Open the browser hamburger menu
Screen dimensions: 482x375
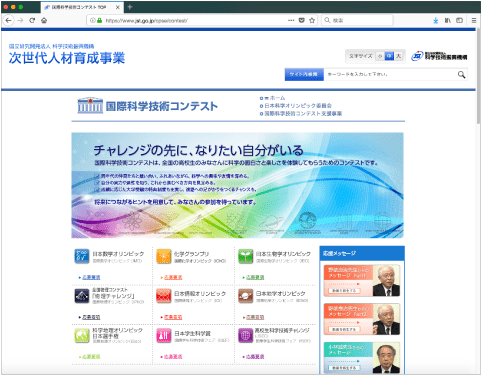474,20
